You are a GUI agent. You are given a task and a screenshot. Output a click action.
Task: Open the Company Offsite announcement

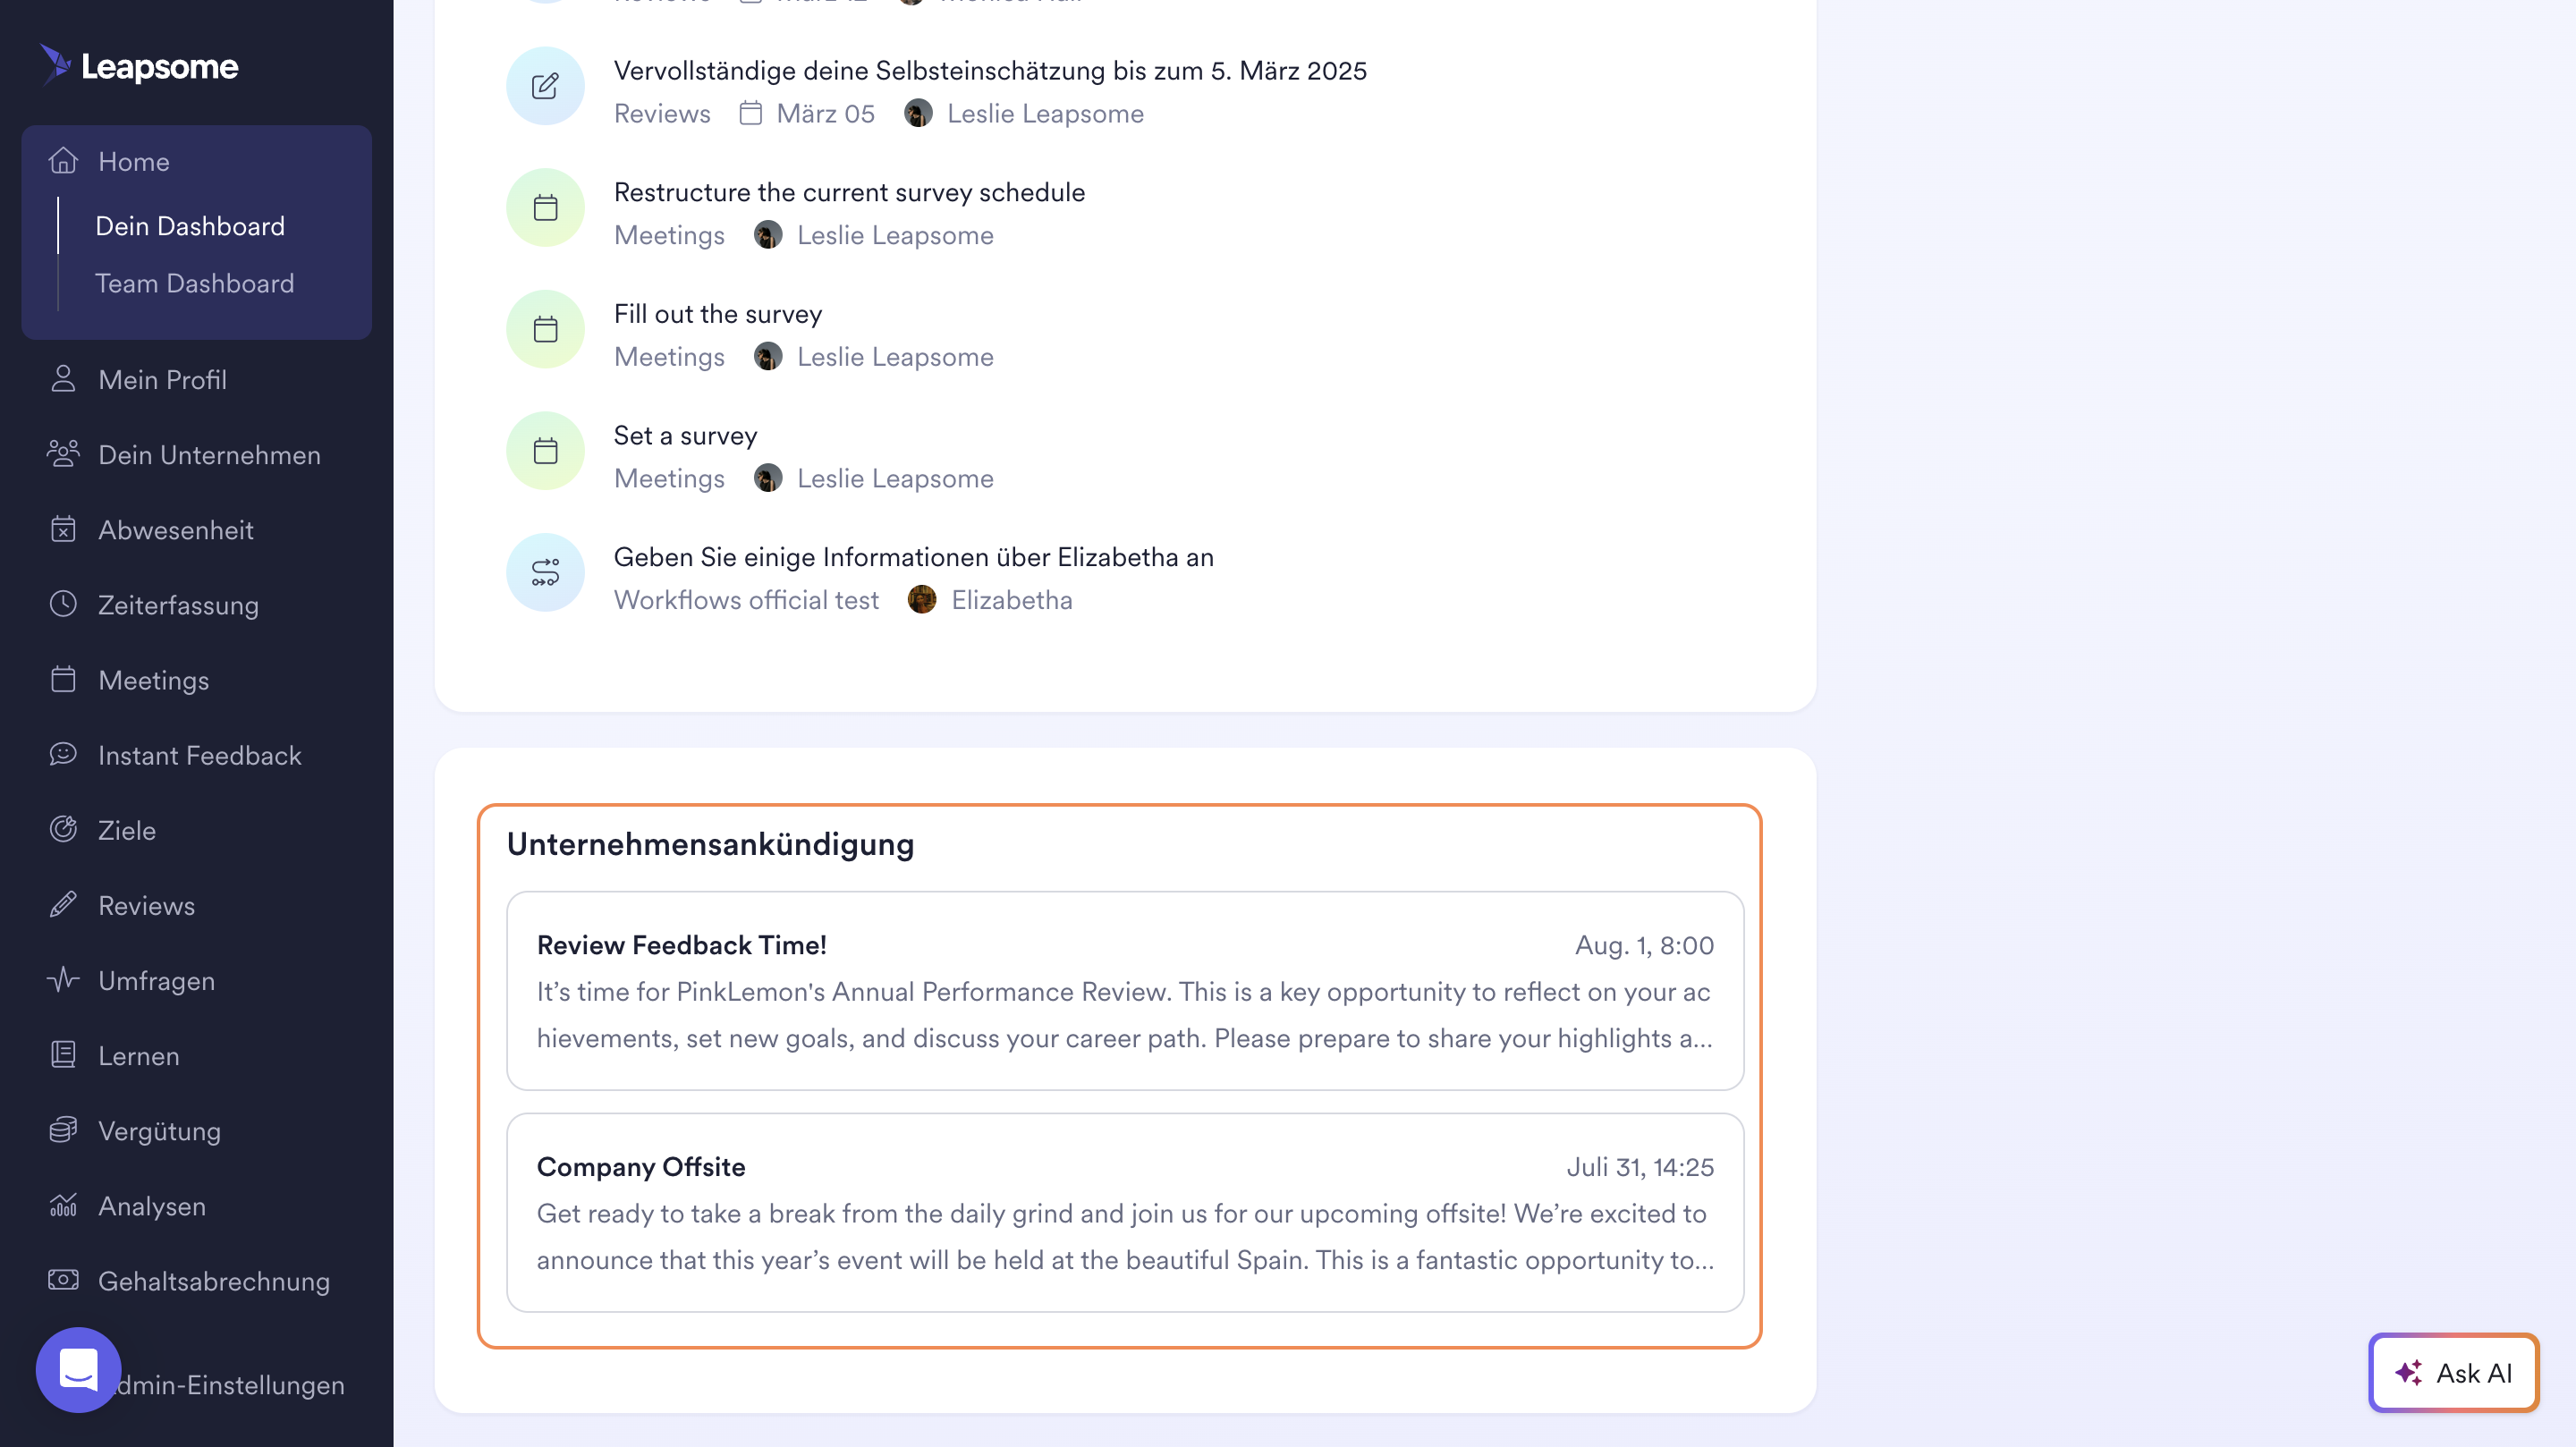coord(1125,1213)
